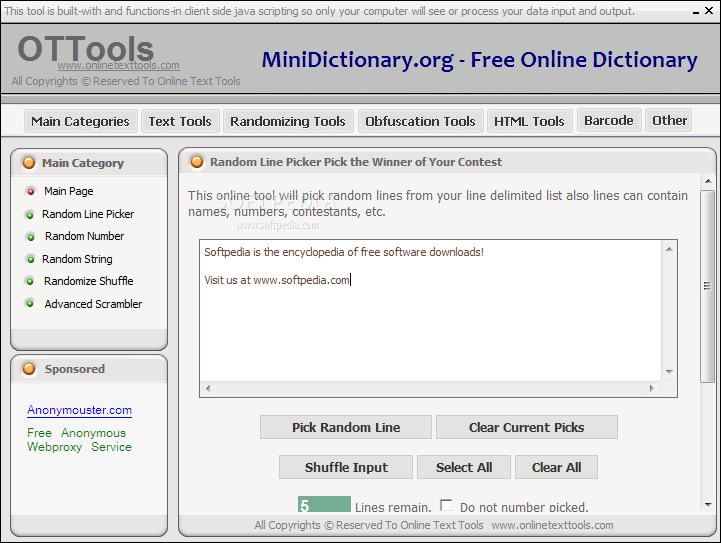Open Random Number tool
The image size is (721, 543).
coord(85,236)
